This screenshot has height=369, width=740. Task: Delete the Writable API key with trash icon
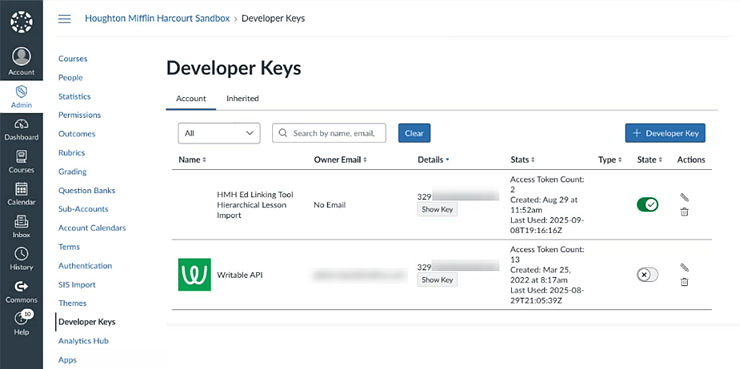684,282
